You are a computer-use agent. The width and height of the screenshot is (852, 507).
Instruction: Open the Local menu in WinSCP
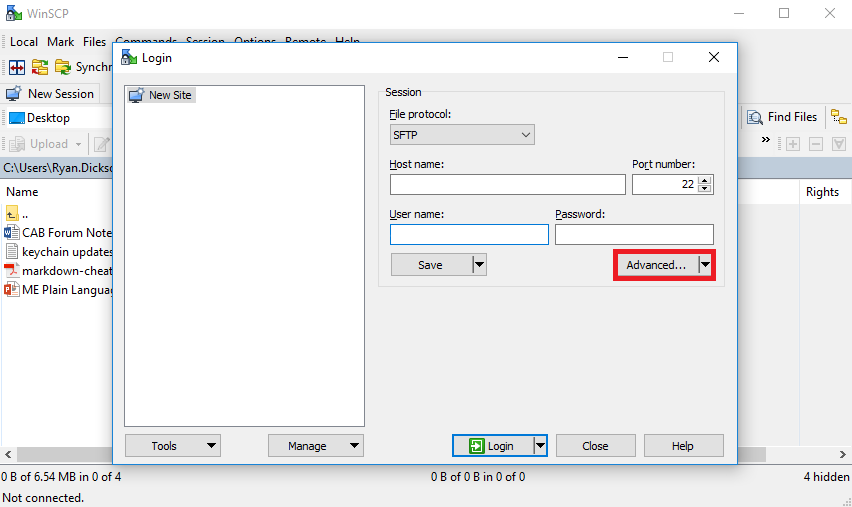click(24, 42)
